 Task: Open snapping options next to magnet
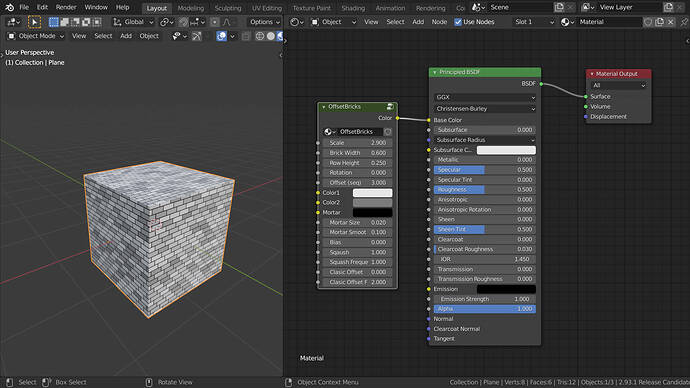pos(198,22)
